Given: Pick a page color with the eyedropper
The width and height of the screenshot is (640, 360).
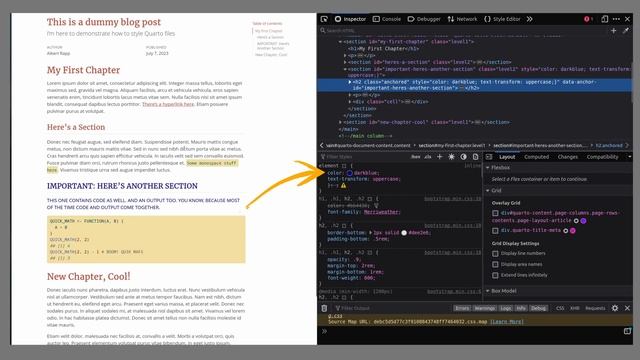Looking at the screenshot, I should click(x=626, y=30).
